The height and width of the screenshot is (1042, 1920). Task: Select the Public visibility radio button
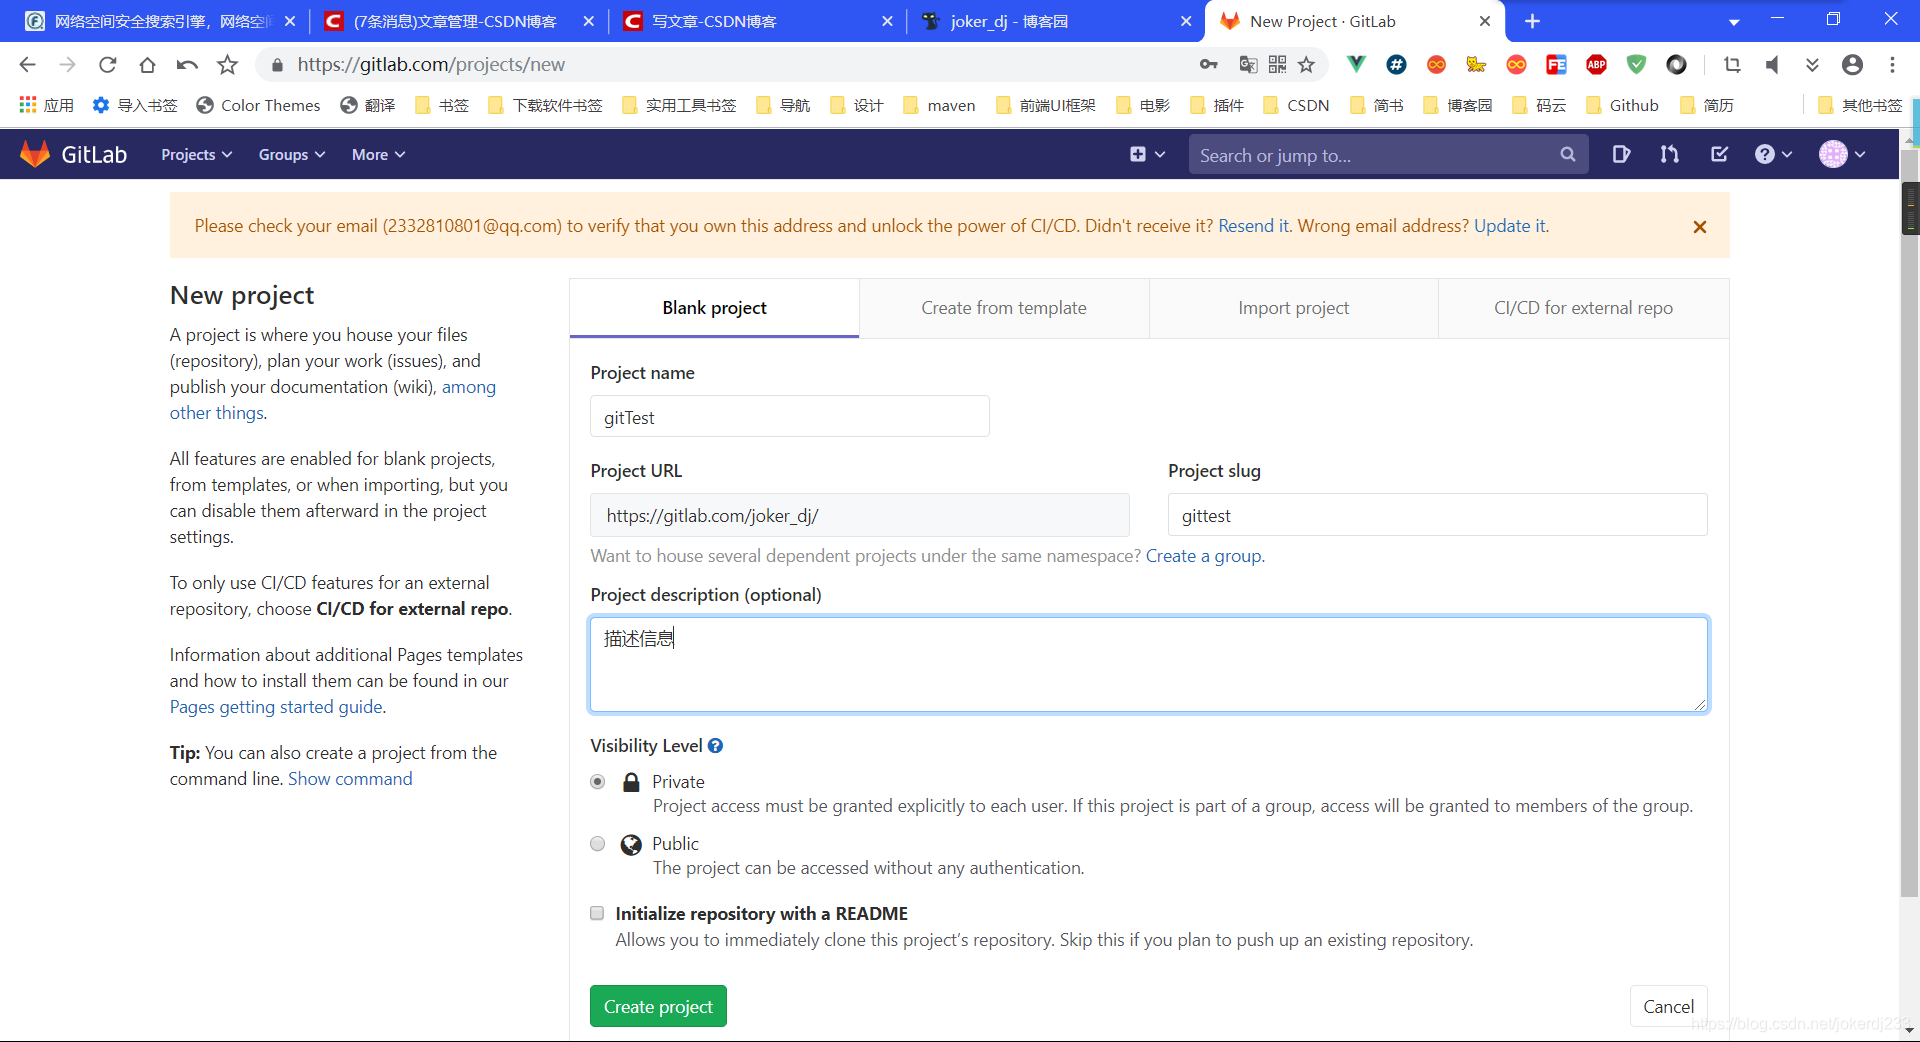598,844
